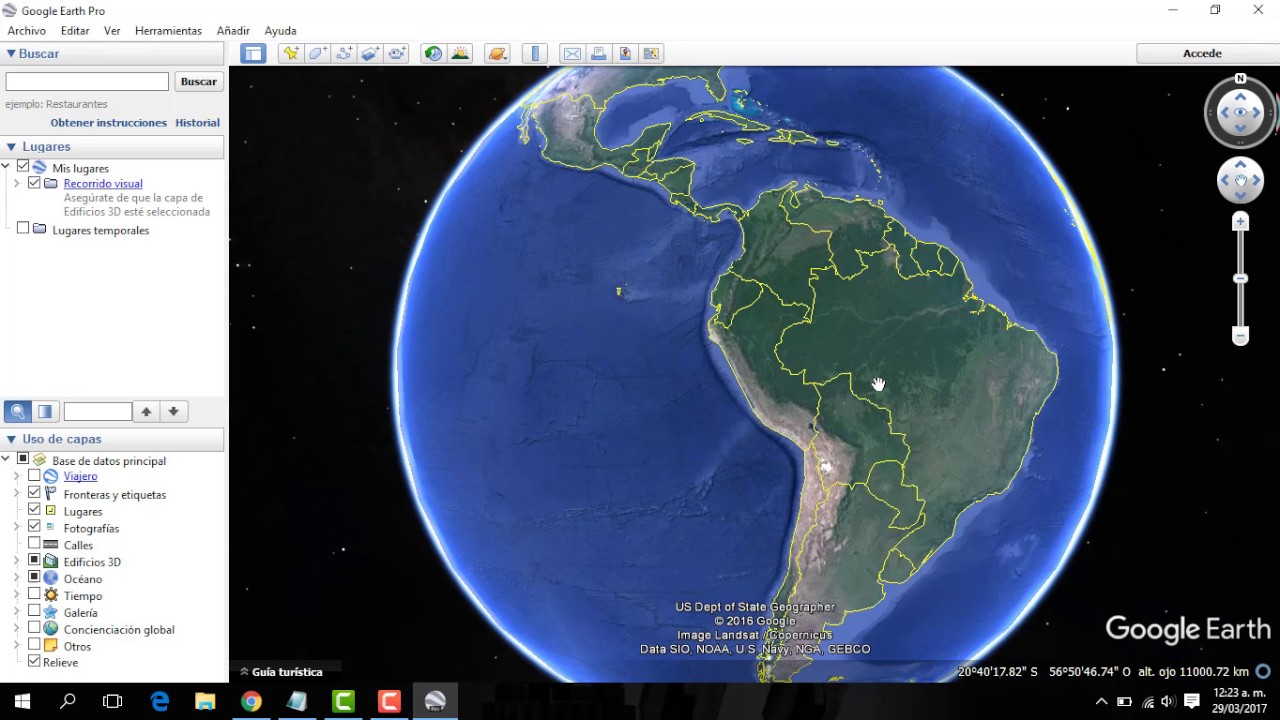Expand the Recorrido visual folder
Image resolution: width=1280 pixels, height=720 pixels.
click(x=16, y=184)
